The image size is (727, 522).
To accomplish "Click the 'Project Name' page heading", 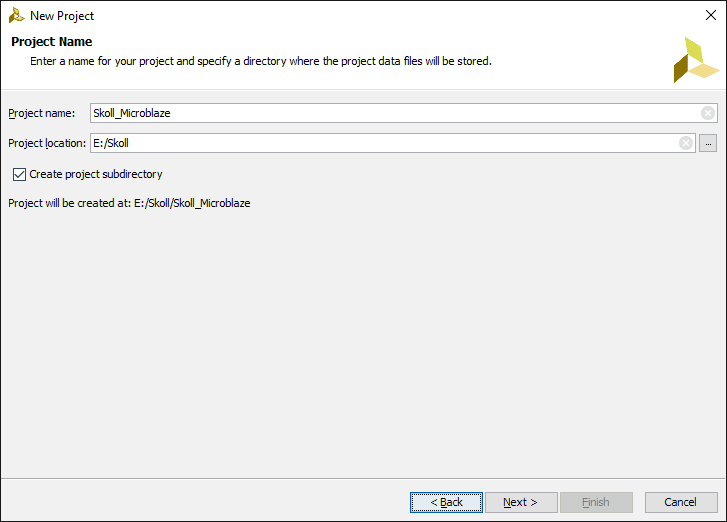I will [x=52, y=42].
